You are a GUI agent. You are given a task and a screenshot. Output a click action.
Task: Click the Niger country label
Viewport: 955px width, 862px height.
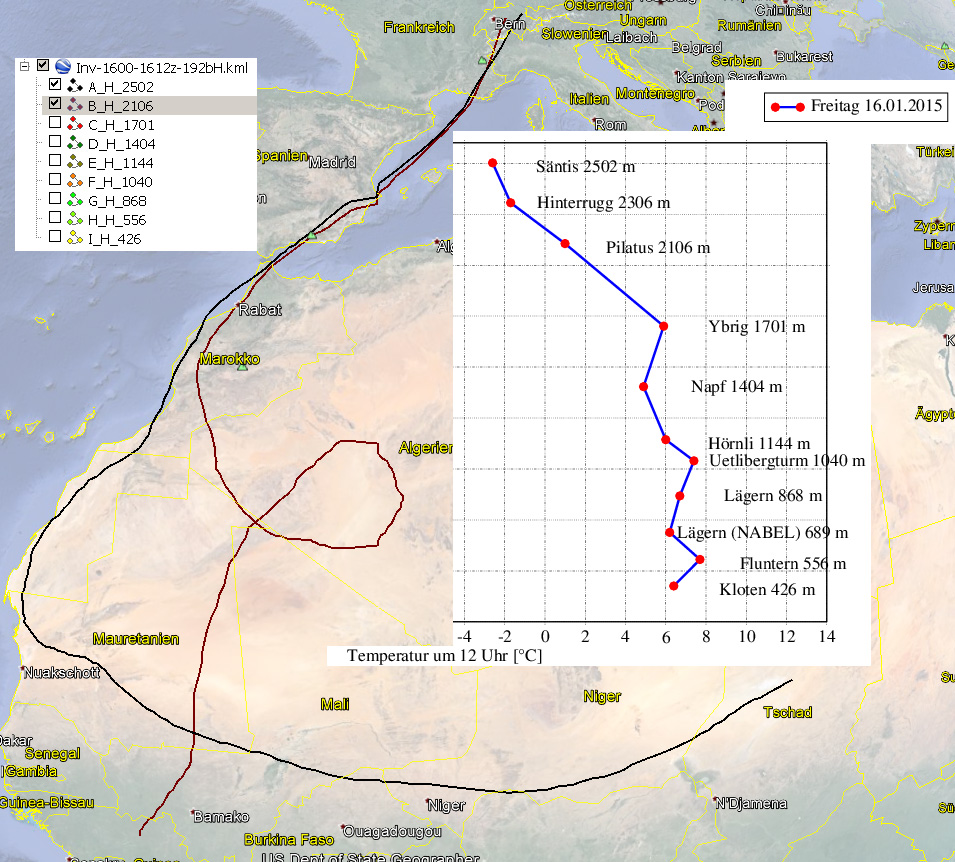tap(602, 696)
